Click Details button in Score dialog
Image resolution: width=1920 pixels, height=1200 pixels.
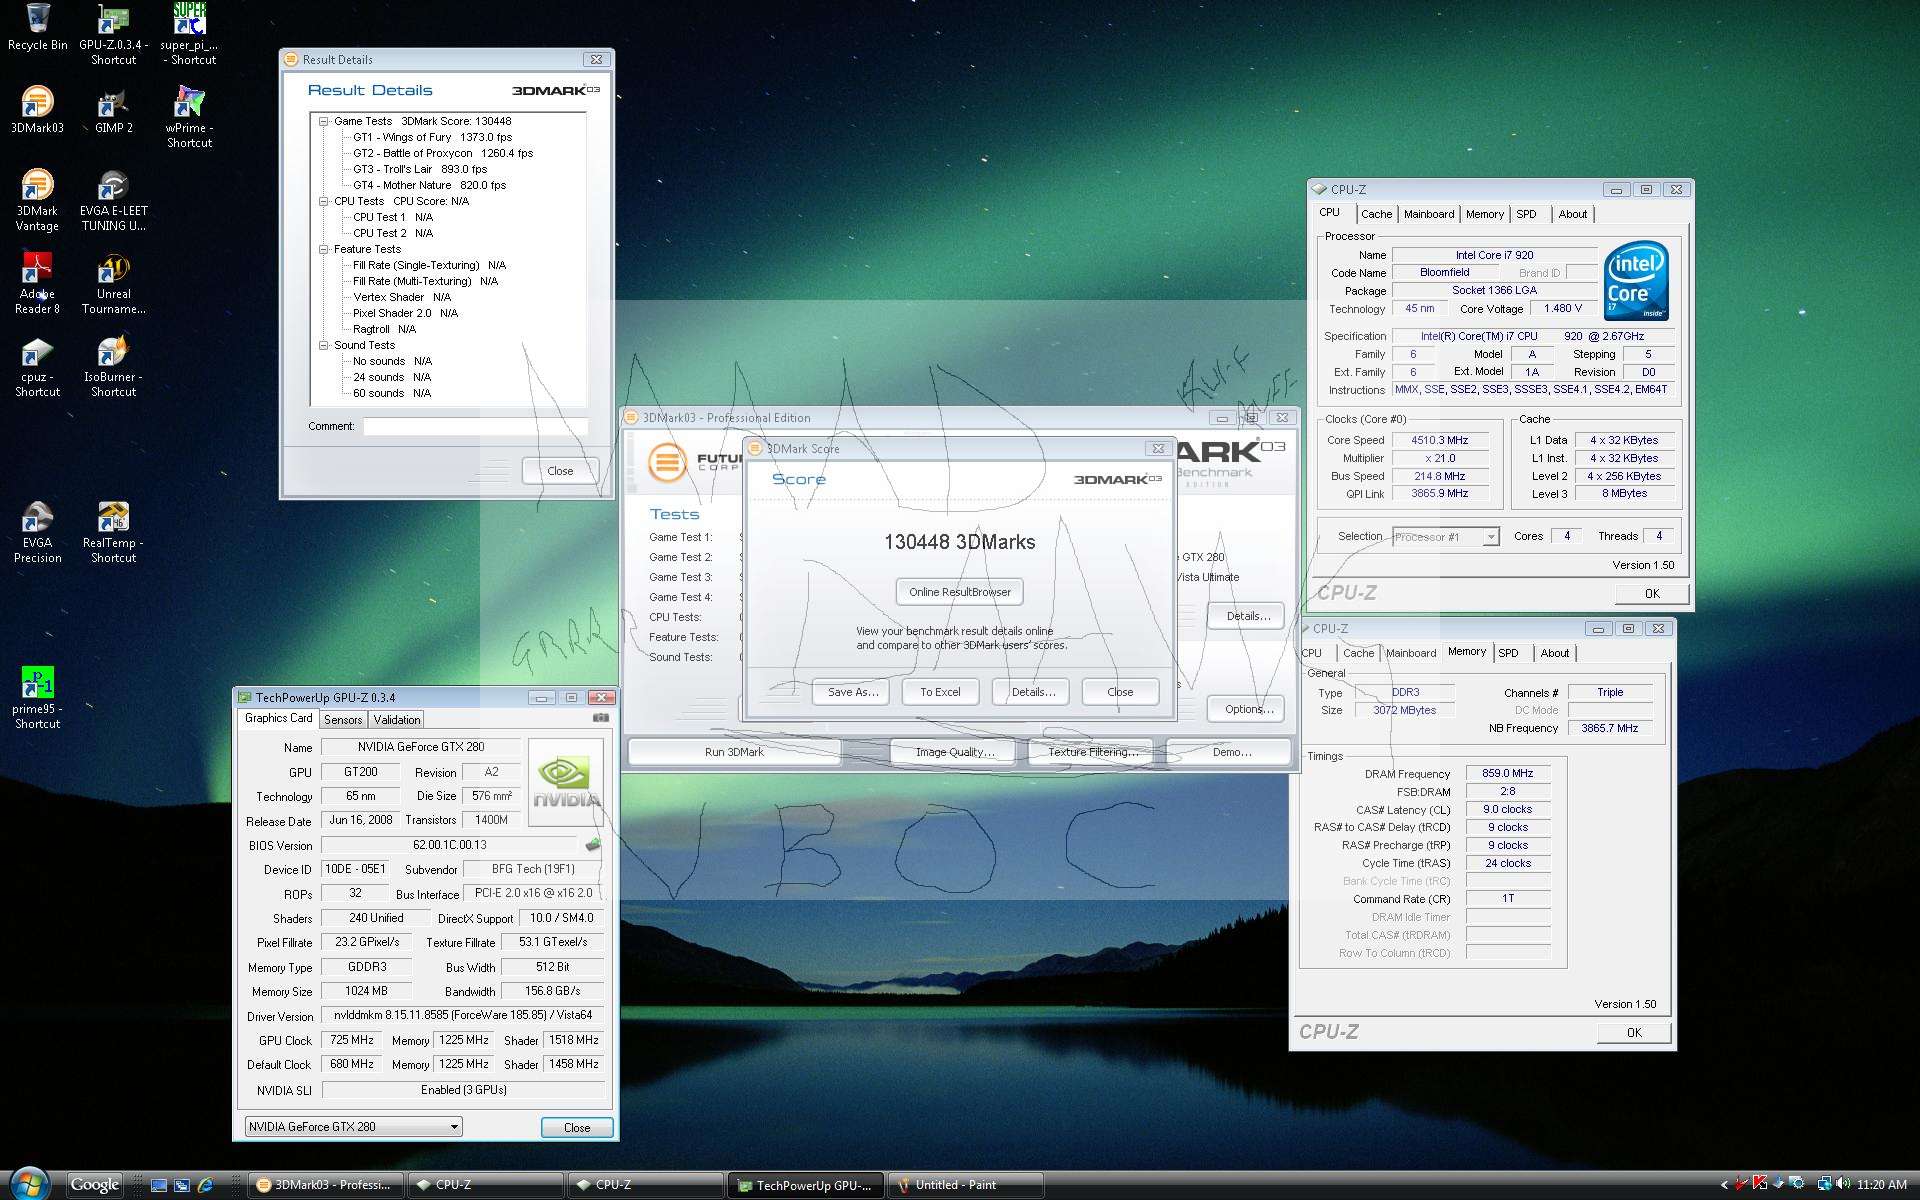tap(1033, 692)
